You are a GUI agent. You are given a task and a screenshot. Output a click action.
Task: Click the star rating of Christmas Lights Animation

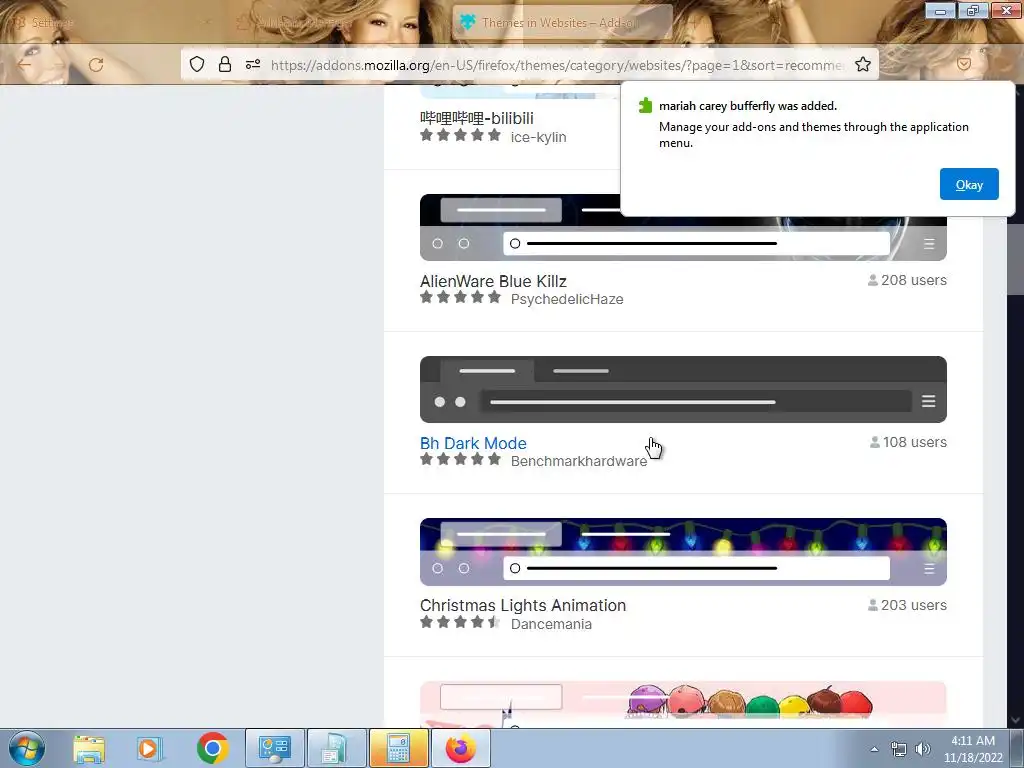[460, 622]
